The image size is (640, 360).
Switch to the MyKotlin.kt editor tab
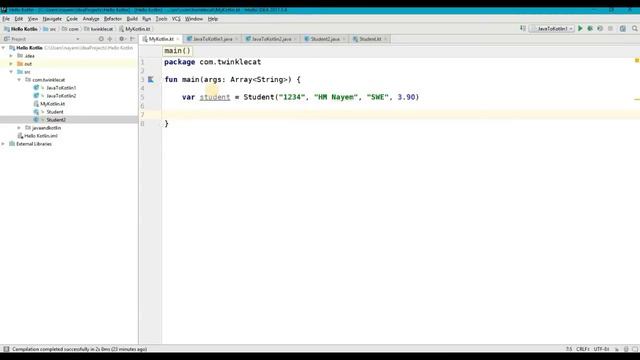coord(161,39)
